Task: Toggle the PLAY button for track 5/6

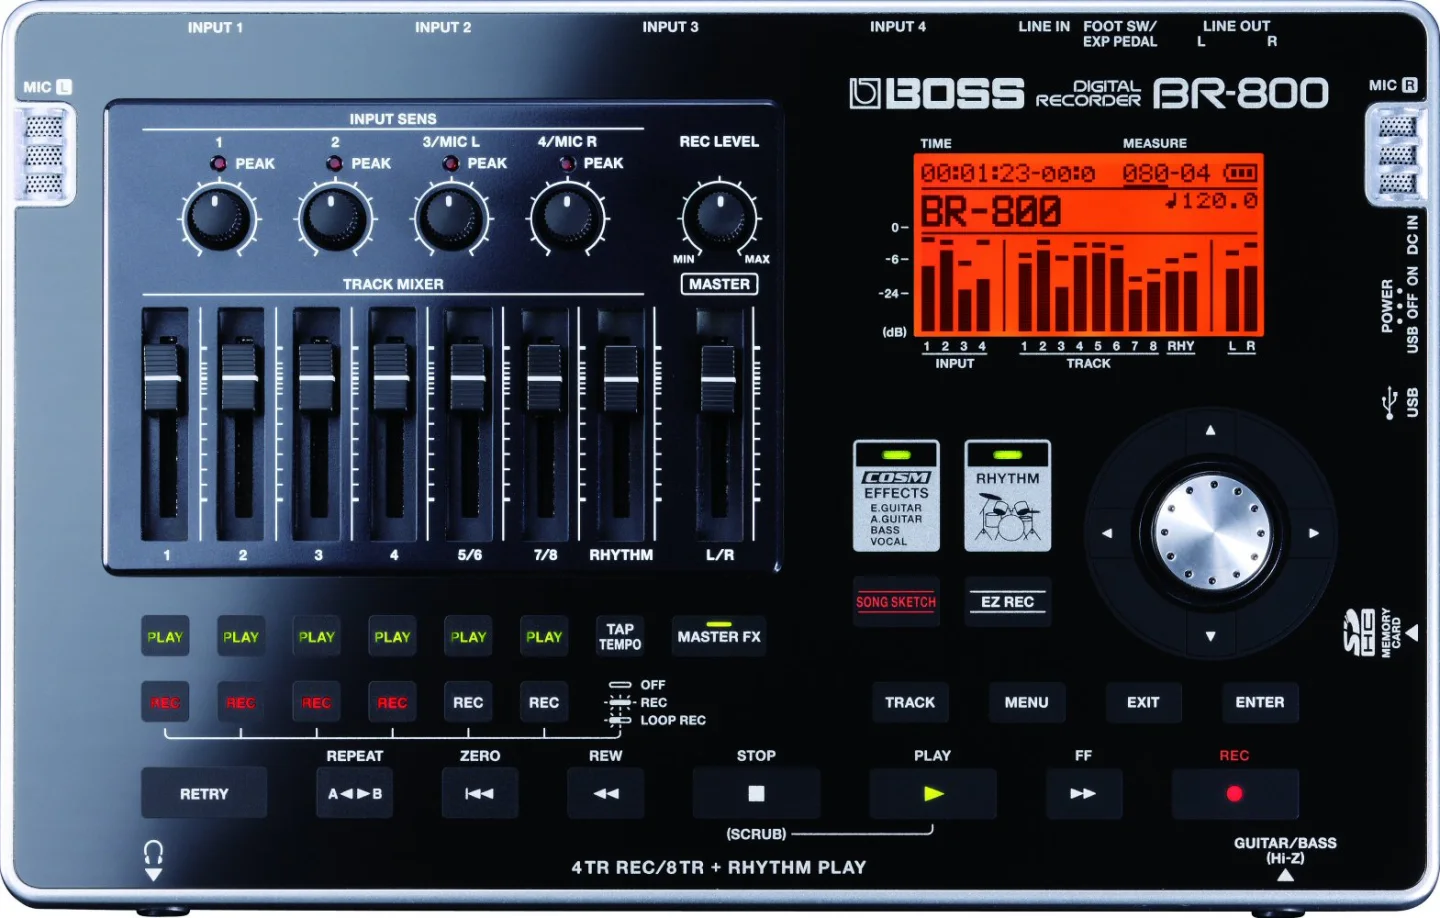Action: [x=468, y=636]
